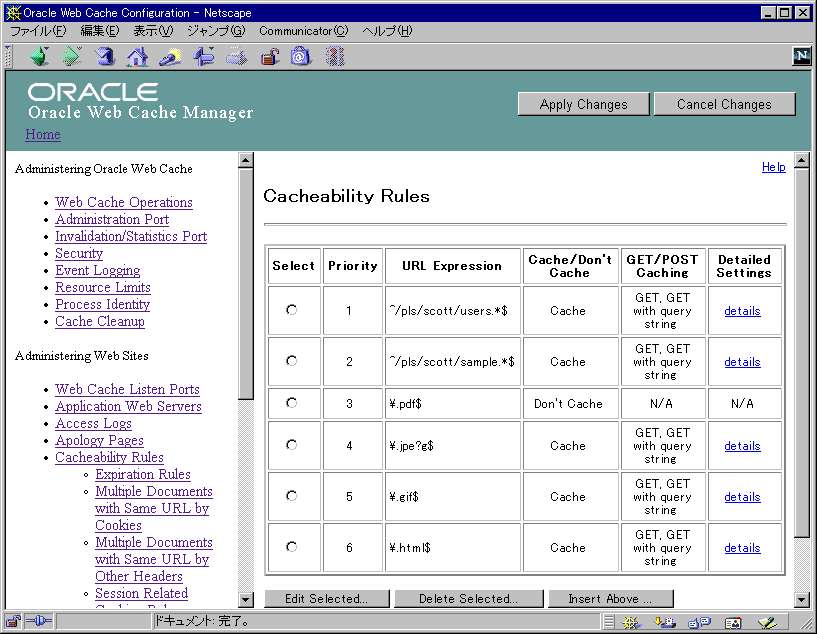Go forward with the Forward arrow icon

pos(72,56)
